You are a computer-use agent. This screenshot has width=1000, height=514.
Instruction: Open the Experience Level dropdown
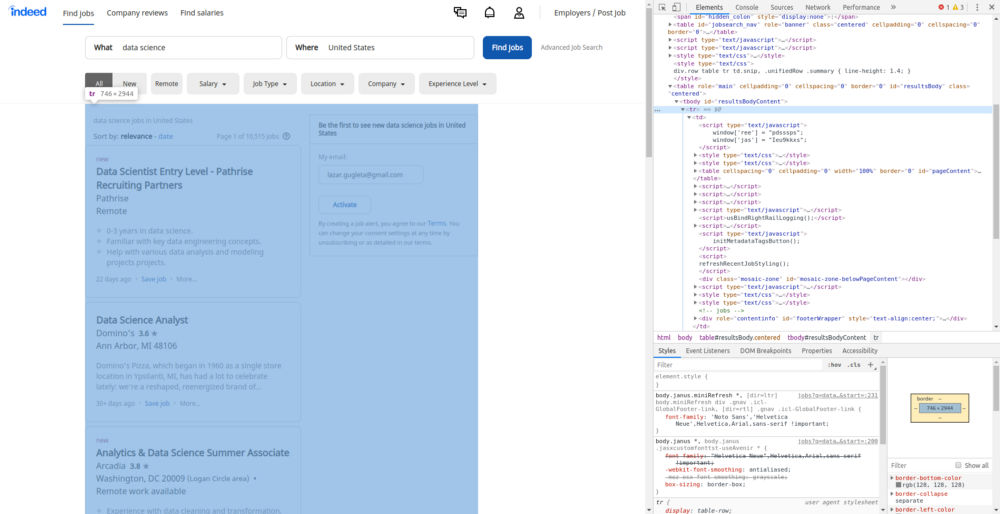tap(458, 84)
